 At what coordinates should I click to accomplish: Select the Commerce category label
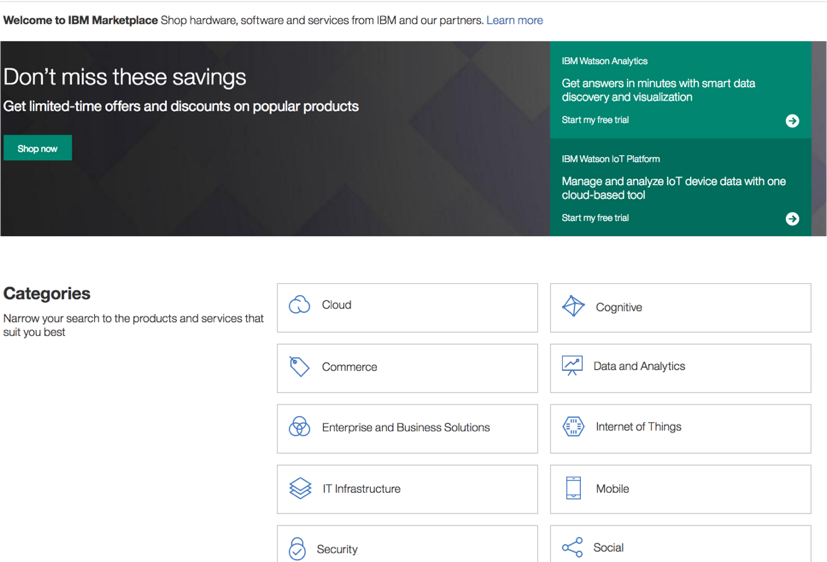pos(349,367)
